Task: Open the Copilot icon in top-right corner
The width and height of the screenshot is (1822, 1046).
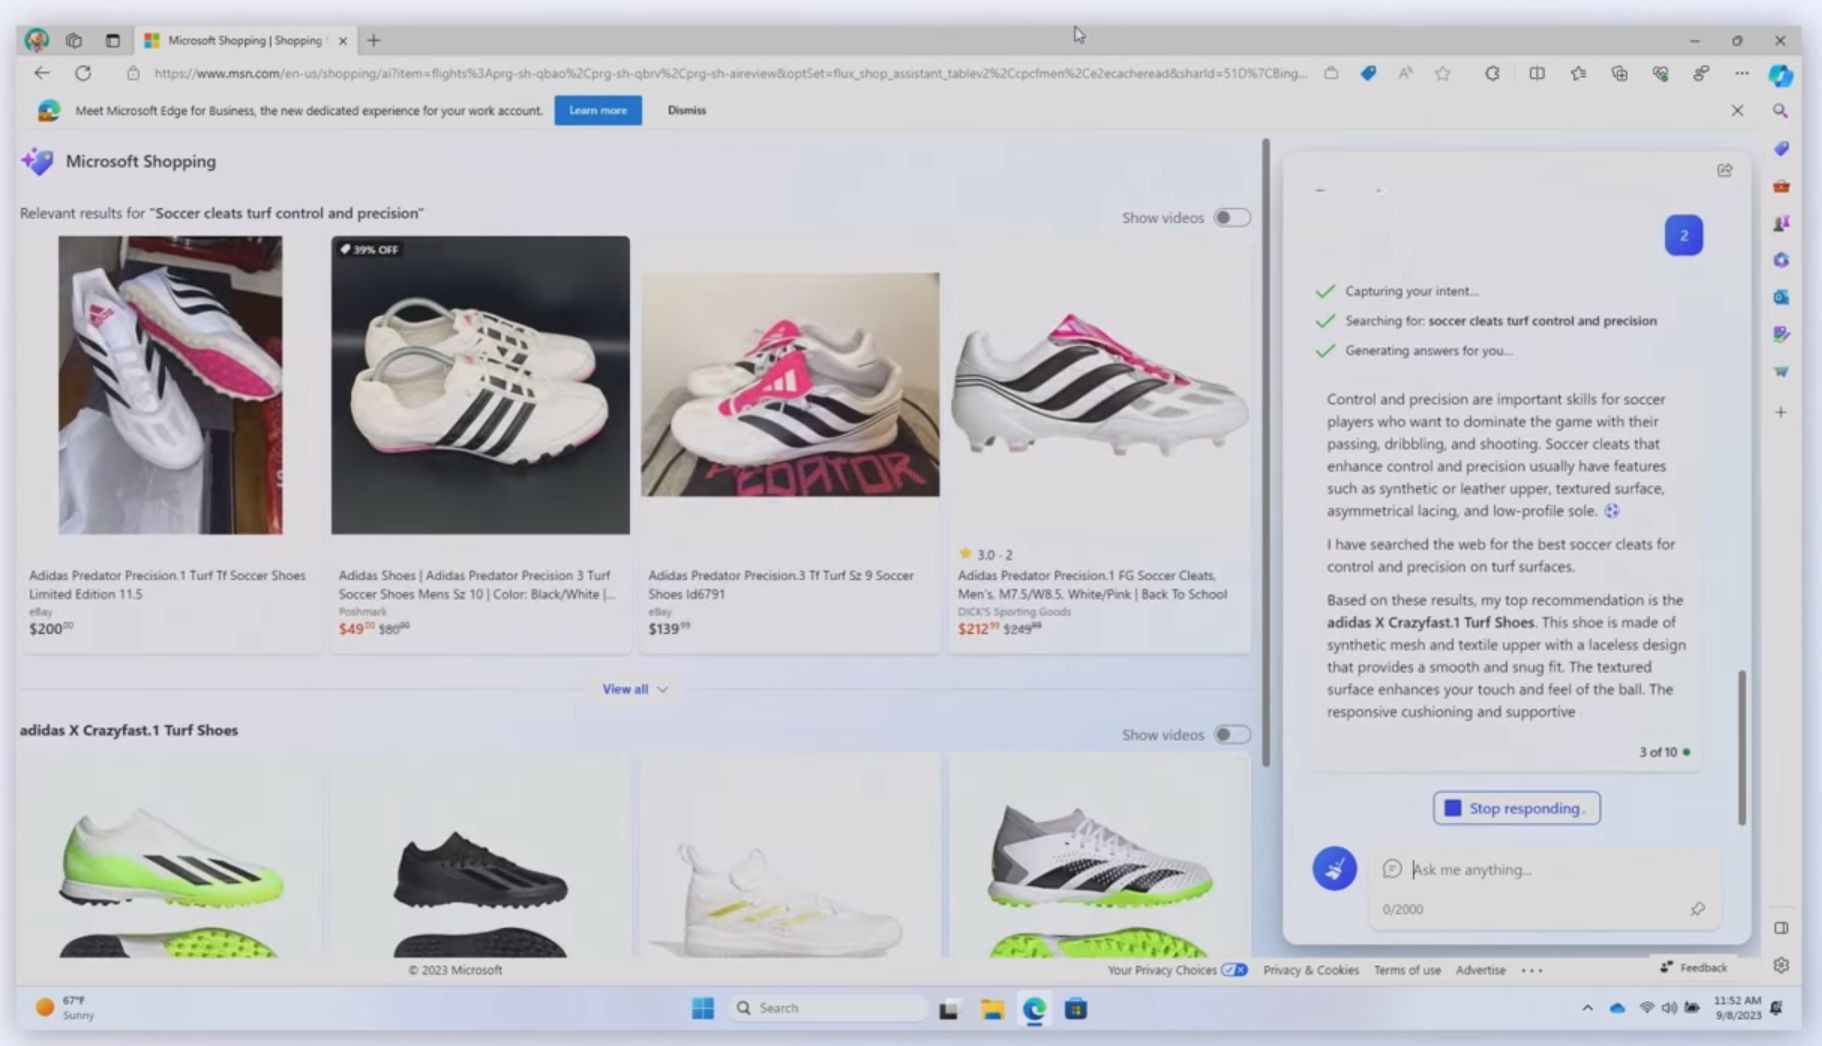Action: (x=1780, y=75)
